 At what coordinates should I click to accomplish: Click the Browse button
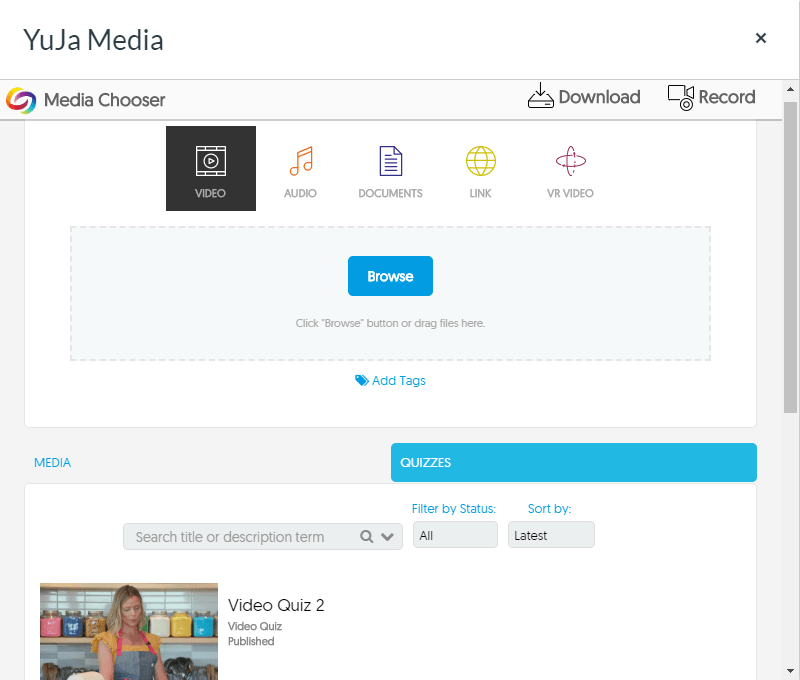pos(390,276)
